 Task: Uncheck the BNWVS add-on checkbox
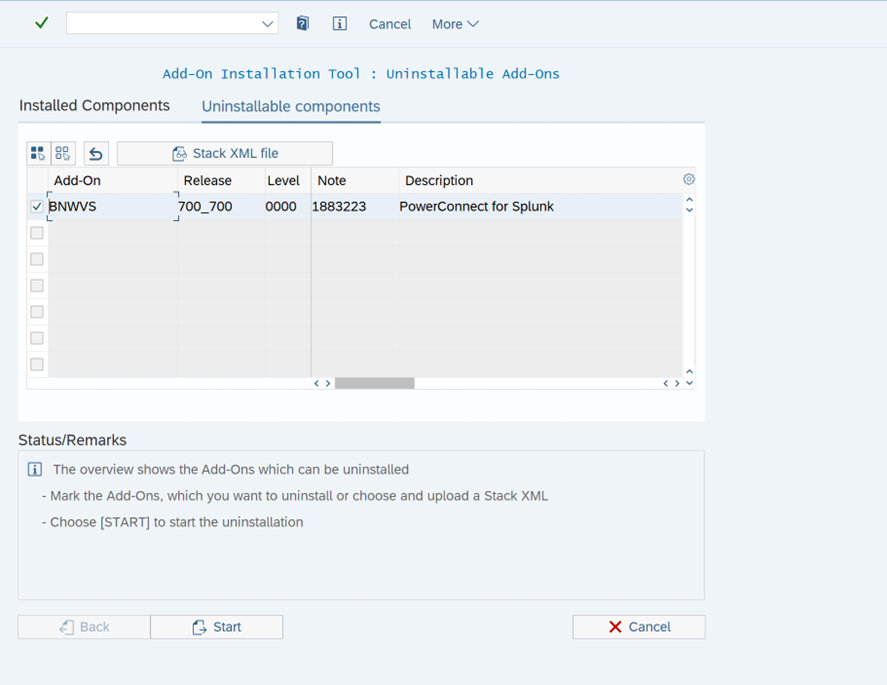tap(37, 207)
